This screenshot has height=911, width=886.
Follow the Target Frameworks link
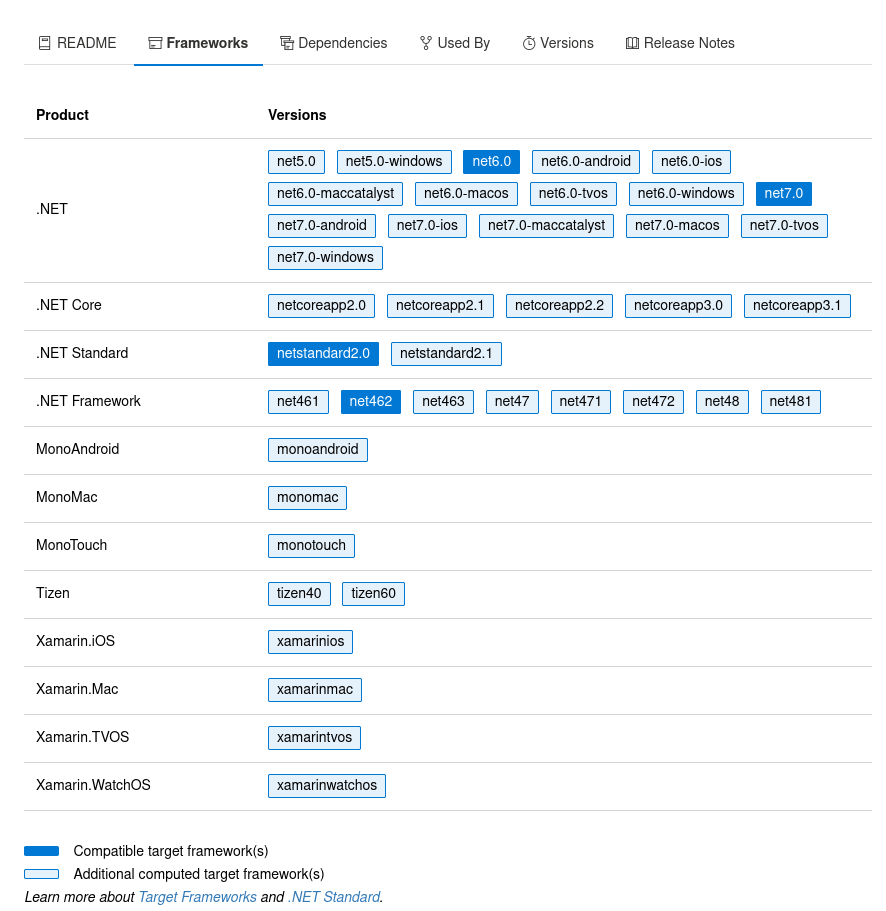coord(198,897)
